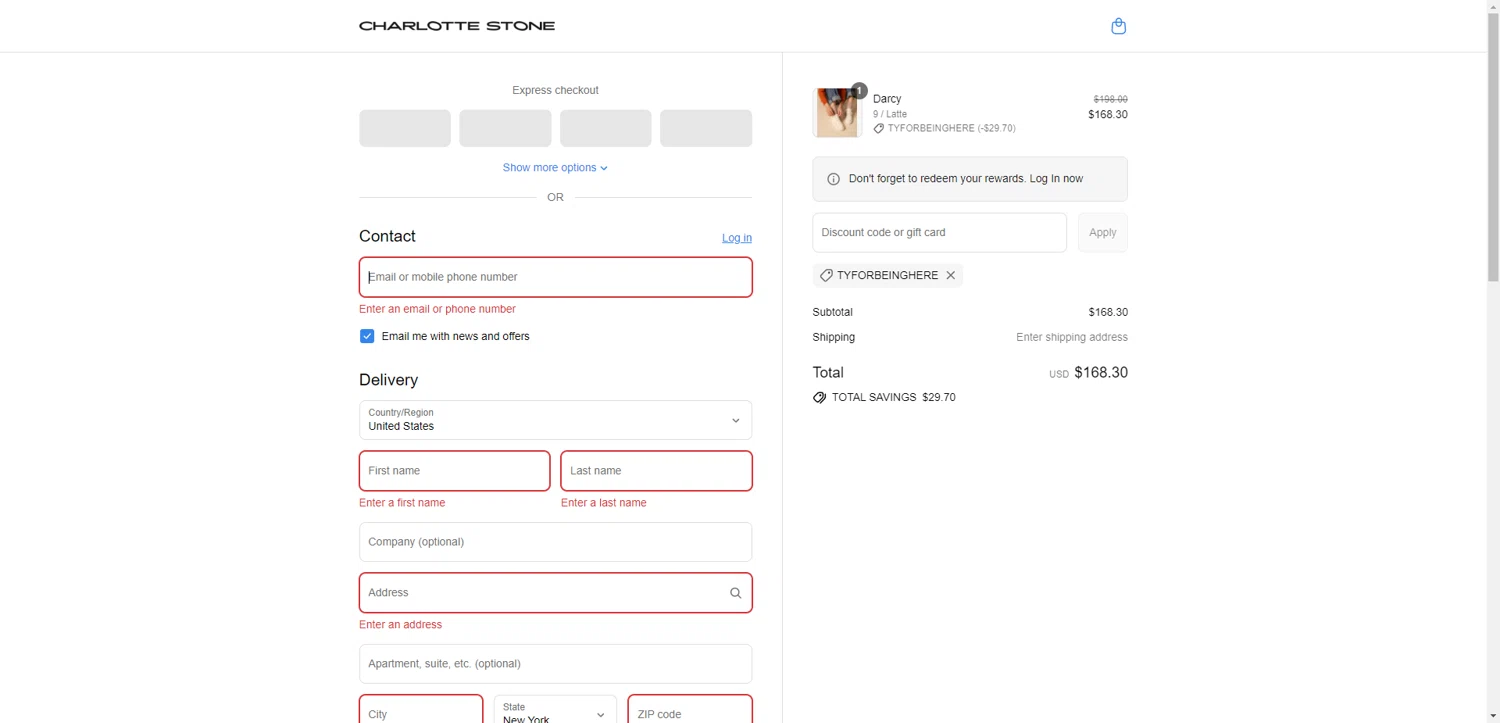Screen dimensions: 1500x723
Task: Remove the TYFORBEINGHERE discount code
Action: pos(951,275)
